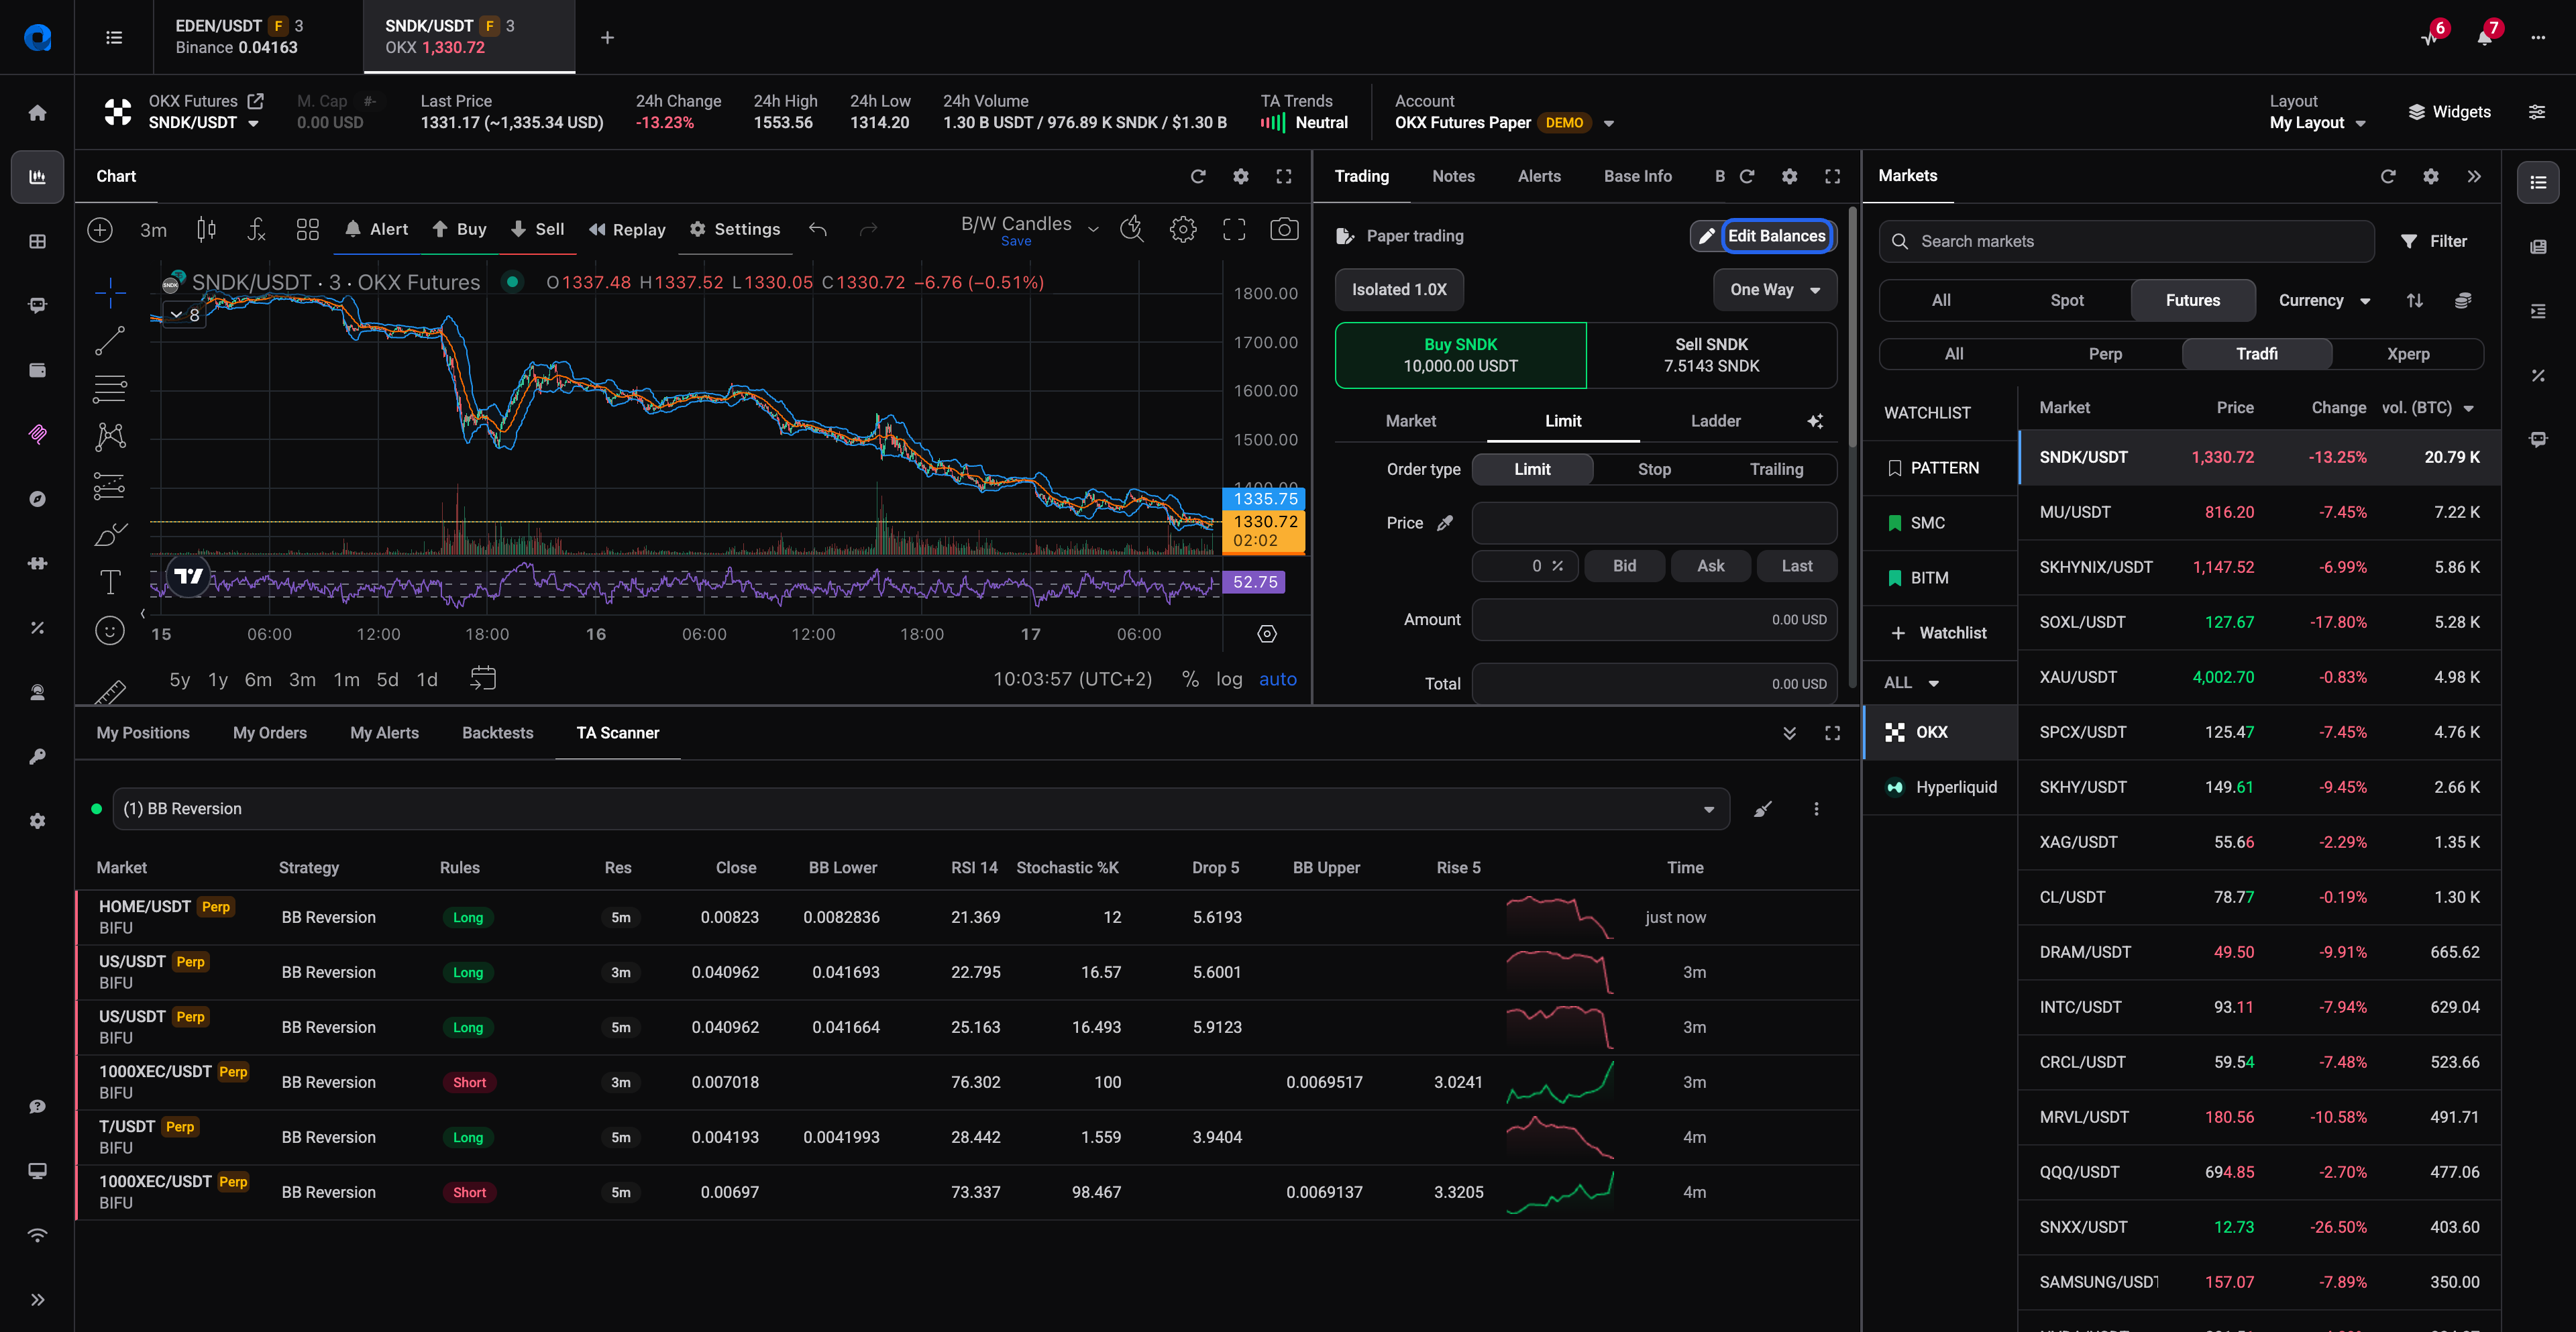Click the chart Replay button
2576x1332 pixels.
[x=628, y=229]
